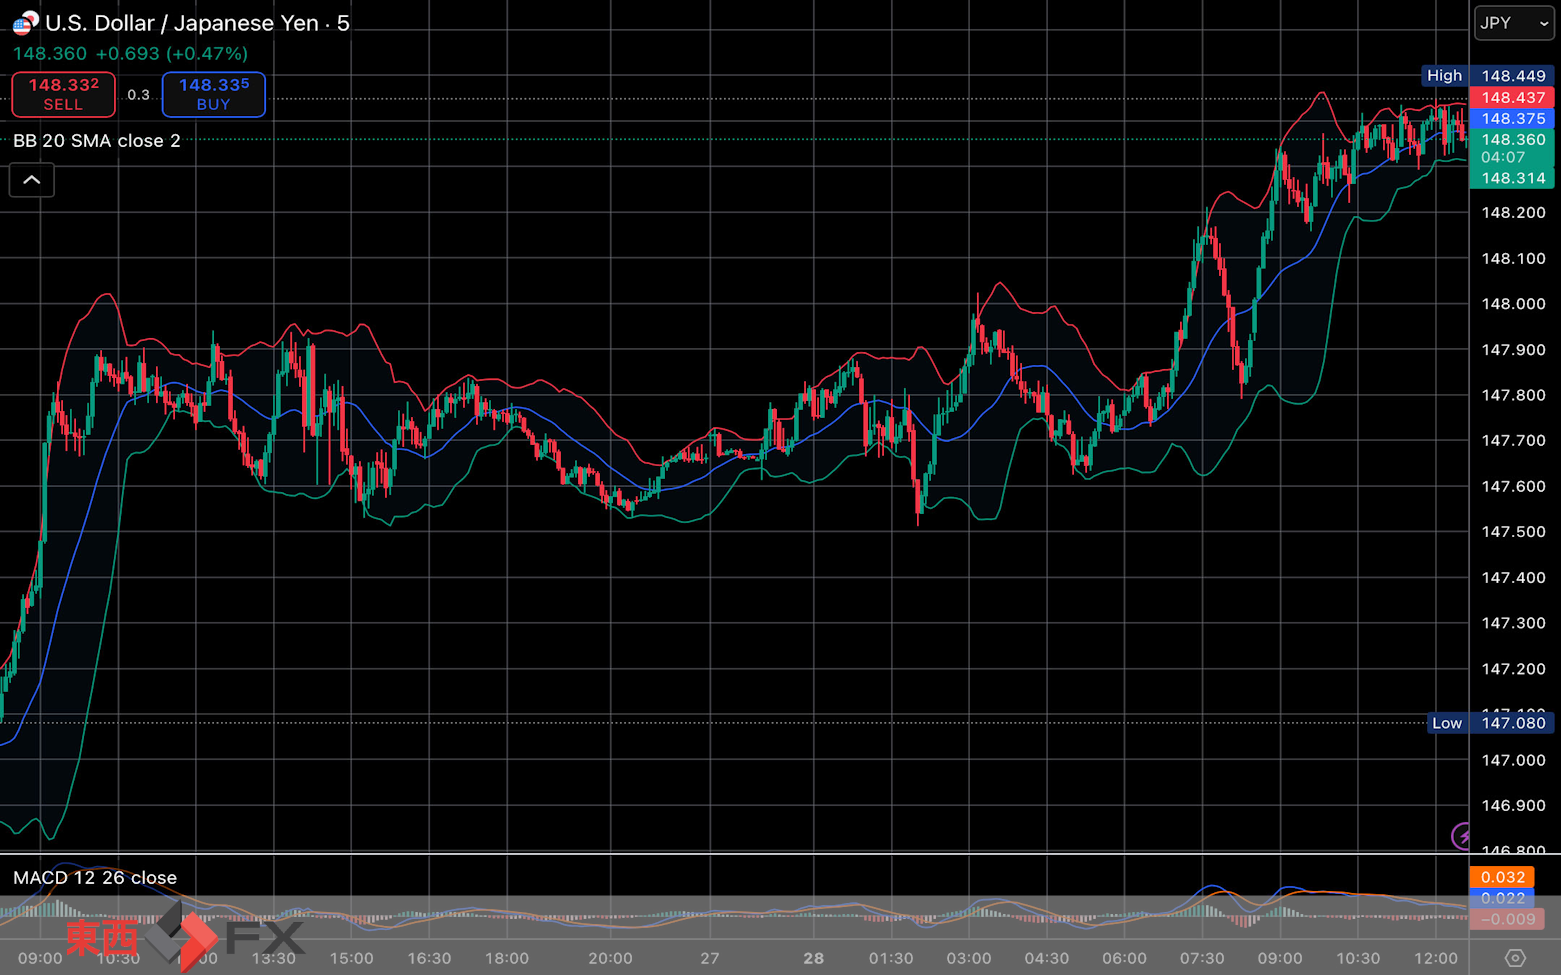Viewport: 1561px width, 975px height.
Task: Click the Low price label tag
Action: click(x=1446, y=723)
